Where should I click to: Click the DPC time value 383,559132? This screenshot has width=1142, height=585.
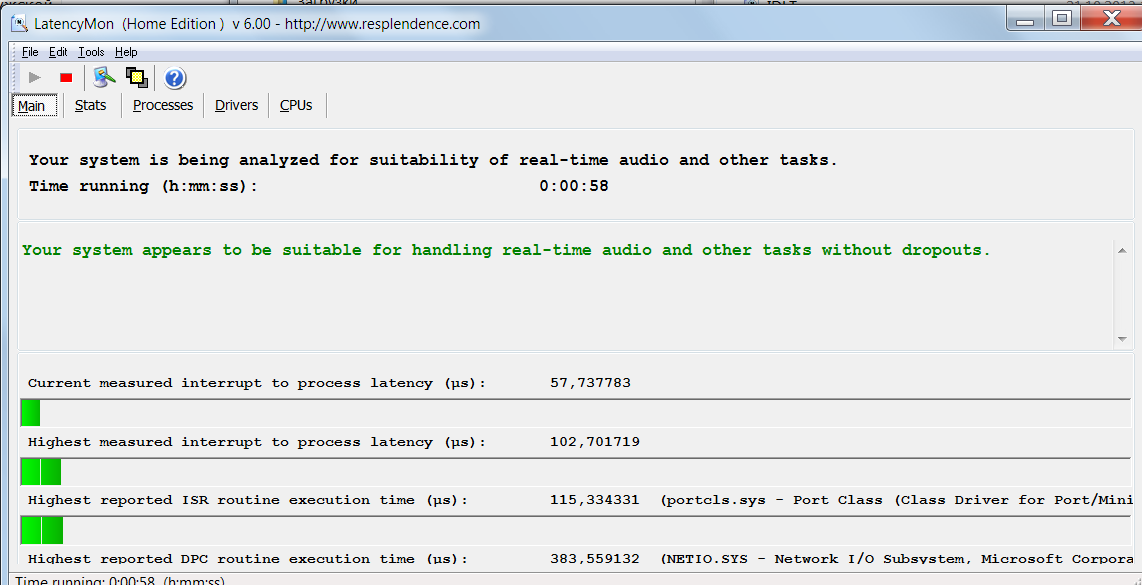595,559
